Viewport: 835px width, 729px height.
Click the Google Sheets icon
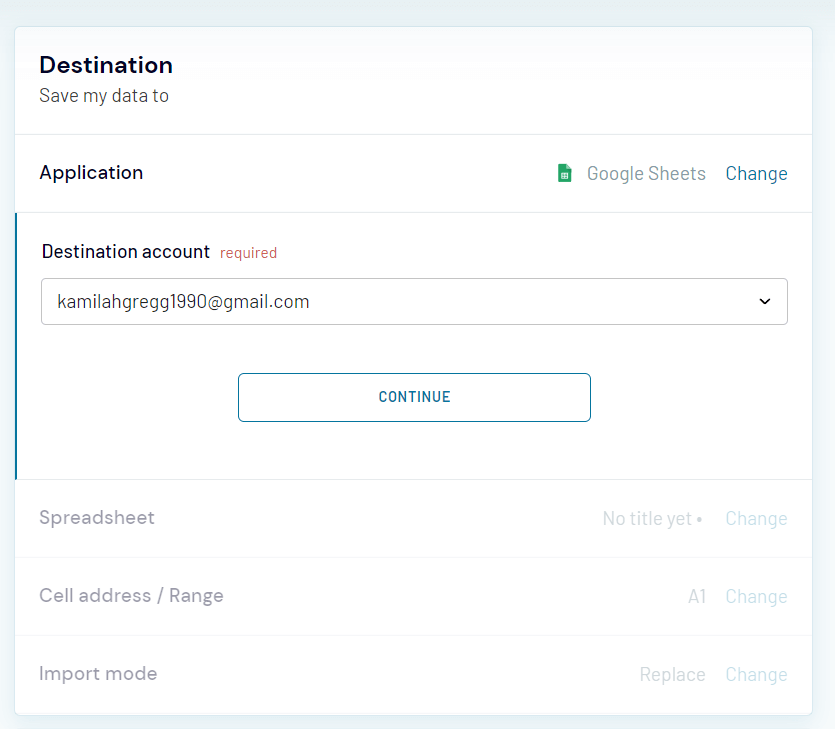tap(564, 172)
